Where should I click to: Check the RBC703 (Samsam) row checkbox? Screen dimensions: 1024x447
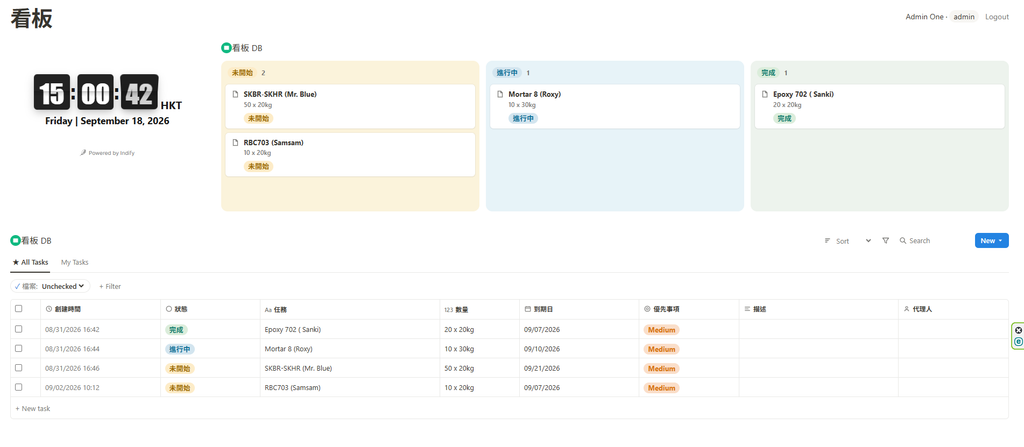click(x=18, y=387)
